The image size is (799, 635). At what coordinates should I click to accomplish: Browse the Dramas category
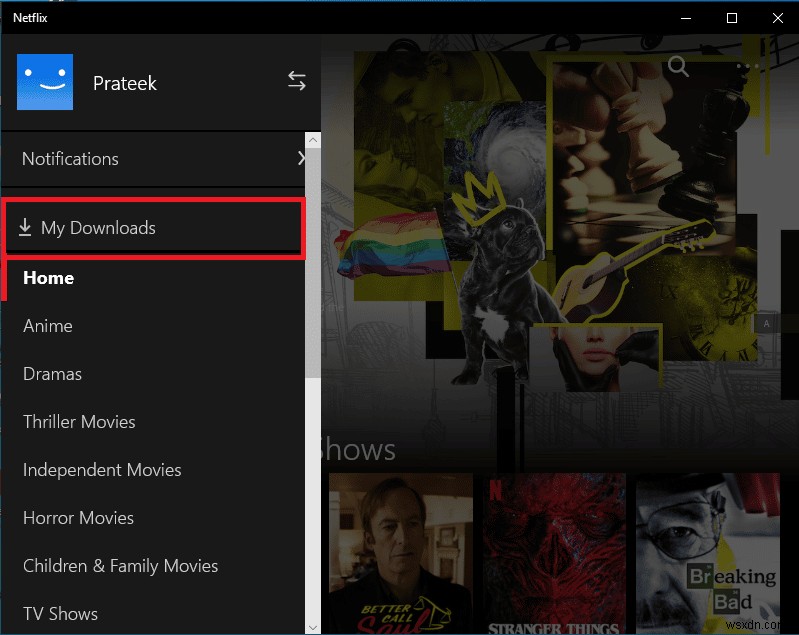[52, 374]
